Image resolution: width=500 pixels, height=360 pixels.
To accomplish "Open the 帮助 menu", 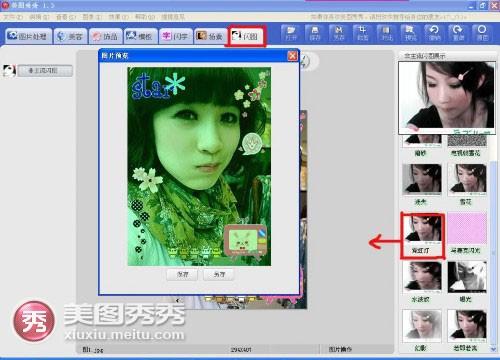I will (145, 17).
